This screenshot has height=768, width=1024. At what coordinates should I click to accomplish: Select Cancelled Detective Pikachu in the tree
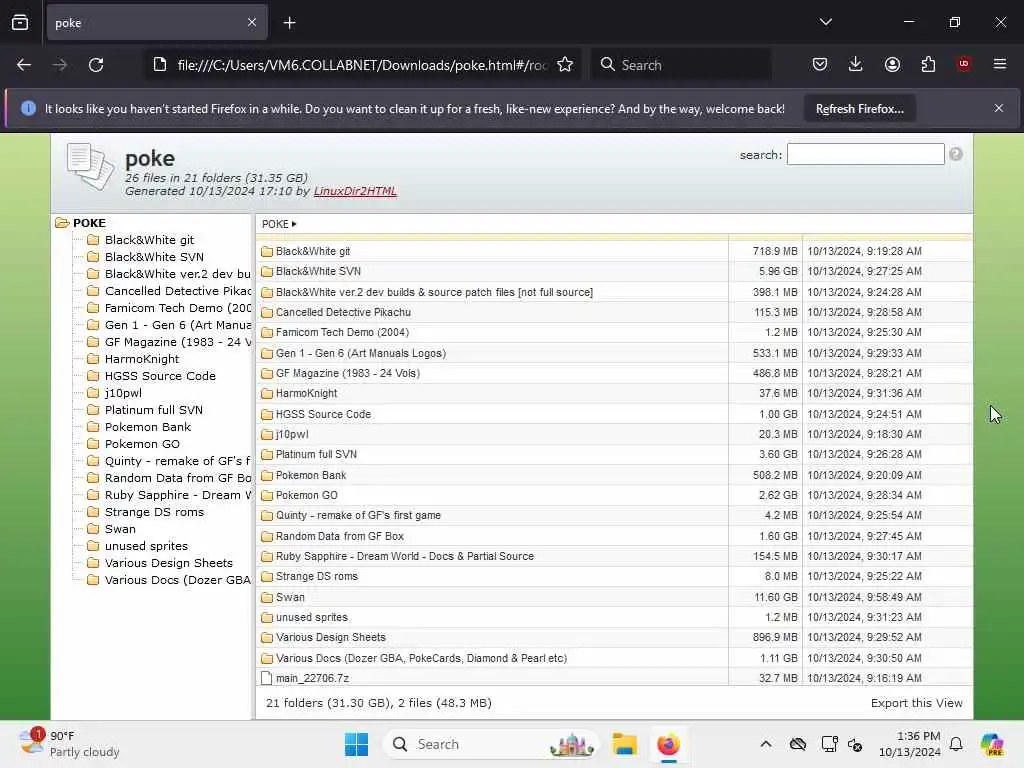(178, 291)
